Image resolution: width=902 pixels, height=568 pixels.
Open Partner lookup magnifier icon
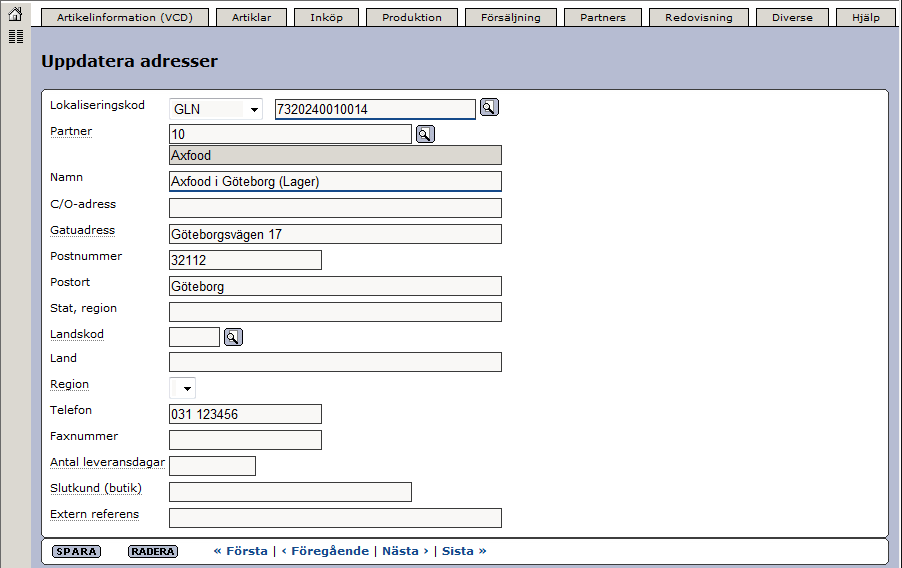[x=425, y=134]
